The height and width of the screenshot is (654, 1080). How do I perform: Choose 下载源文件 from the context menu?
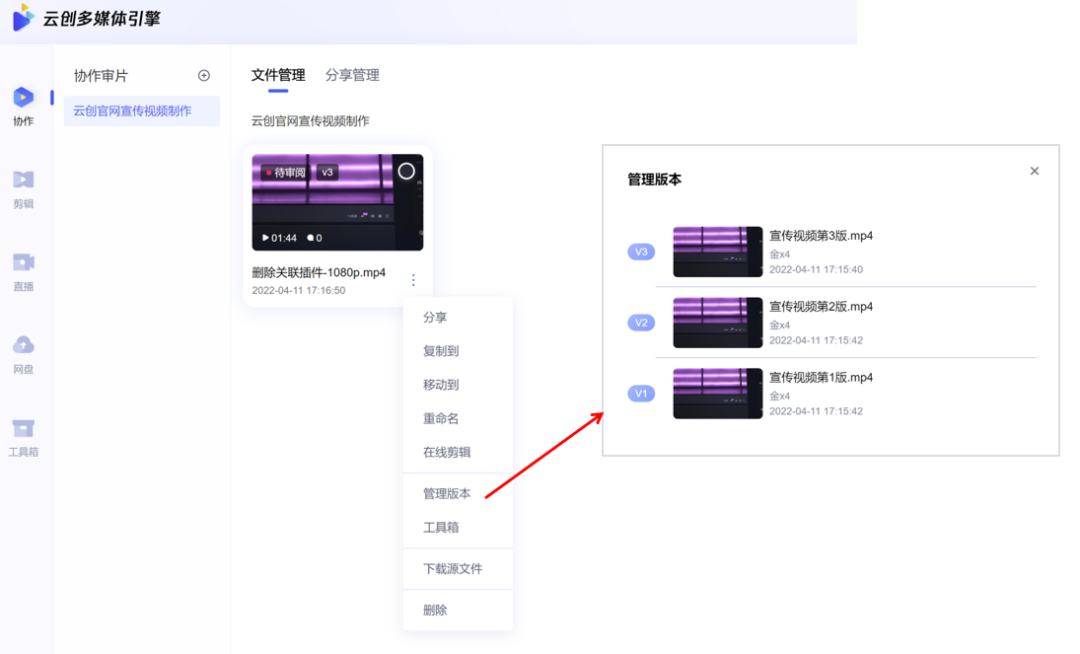coord(453,569)
